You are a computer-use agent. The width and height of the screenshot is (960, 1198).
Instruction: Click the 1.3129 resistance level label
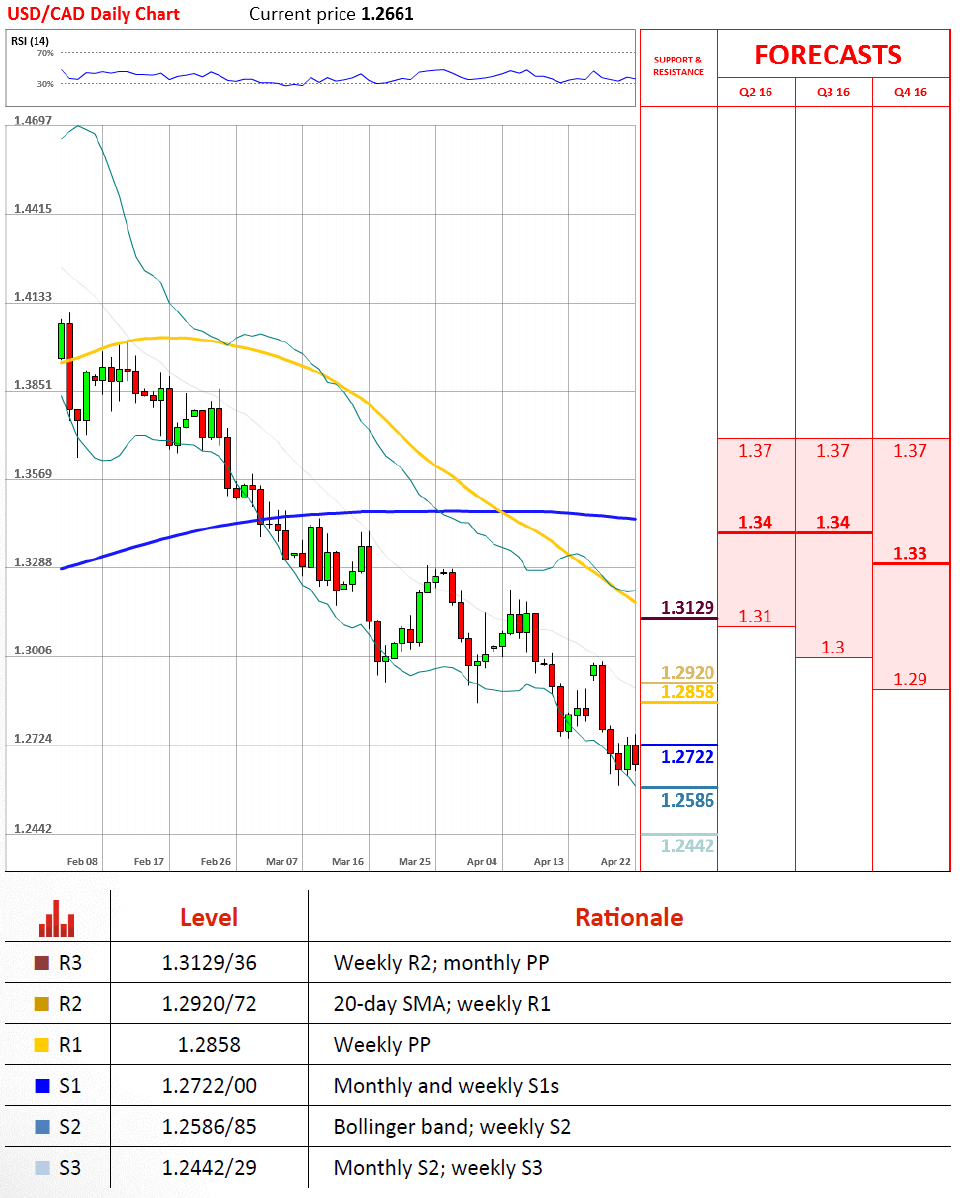pos(687,607)
